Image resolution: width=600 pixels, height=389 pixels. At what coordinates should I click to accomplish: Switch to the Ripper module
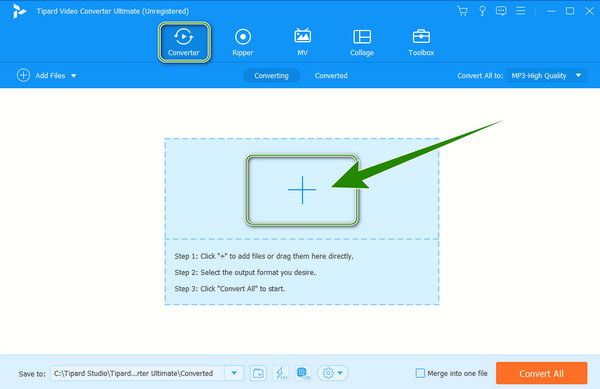pyautogui.click(x=243, y=42)
